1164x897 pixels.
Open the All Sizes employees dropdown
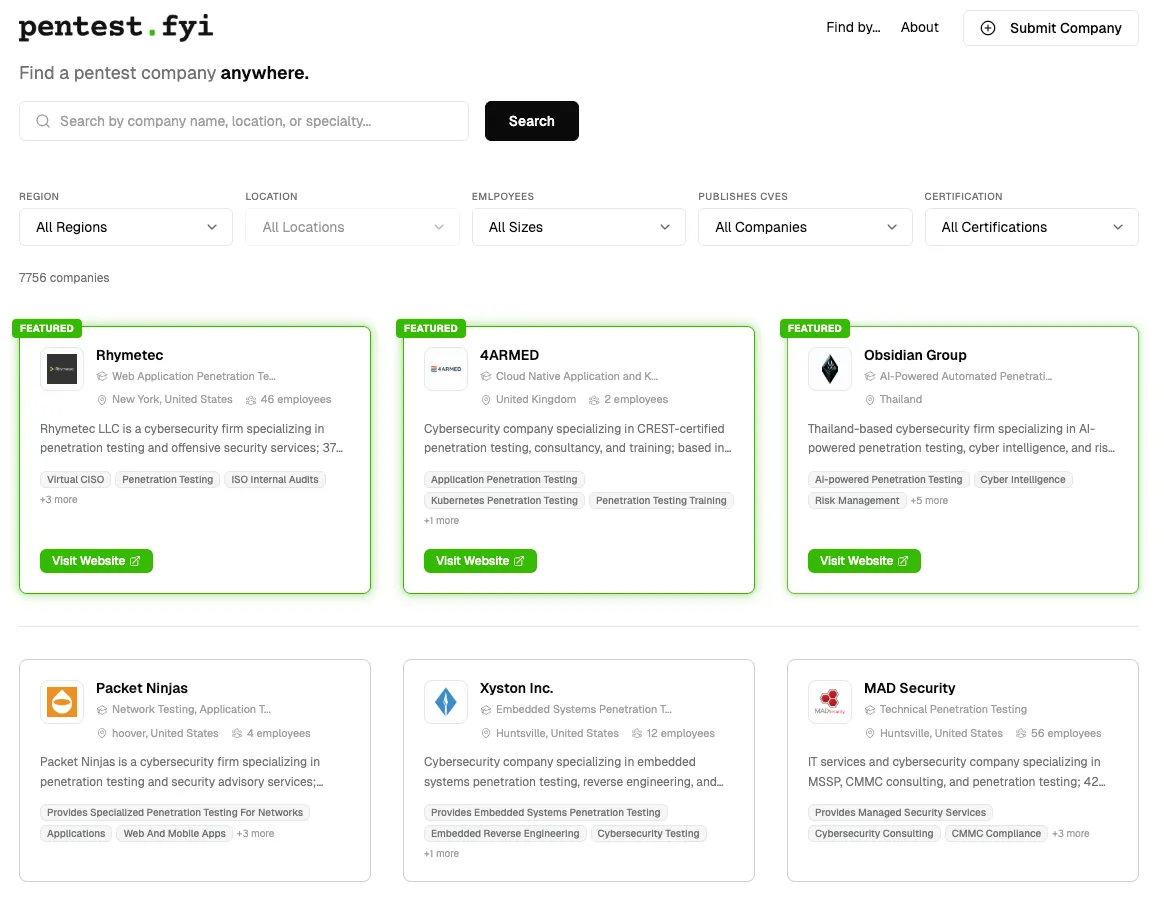point(578,227)
